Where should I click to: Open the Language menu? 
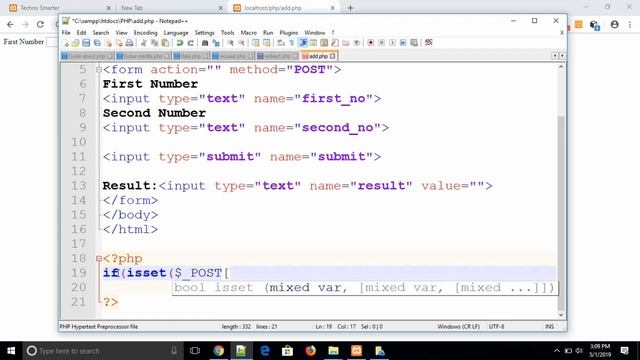click(x=176, y=33)
